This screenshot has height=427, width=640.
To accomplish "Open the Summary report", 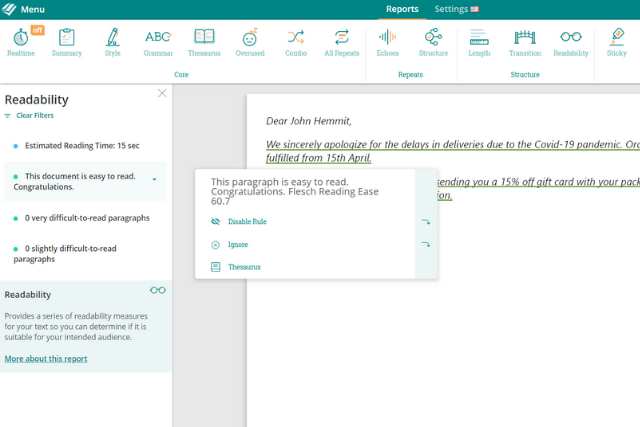I will pos(67,42).
